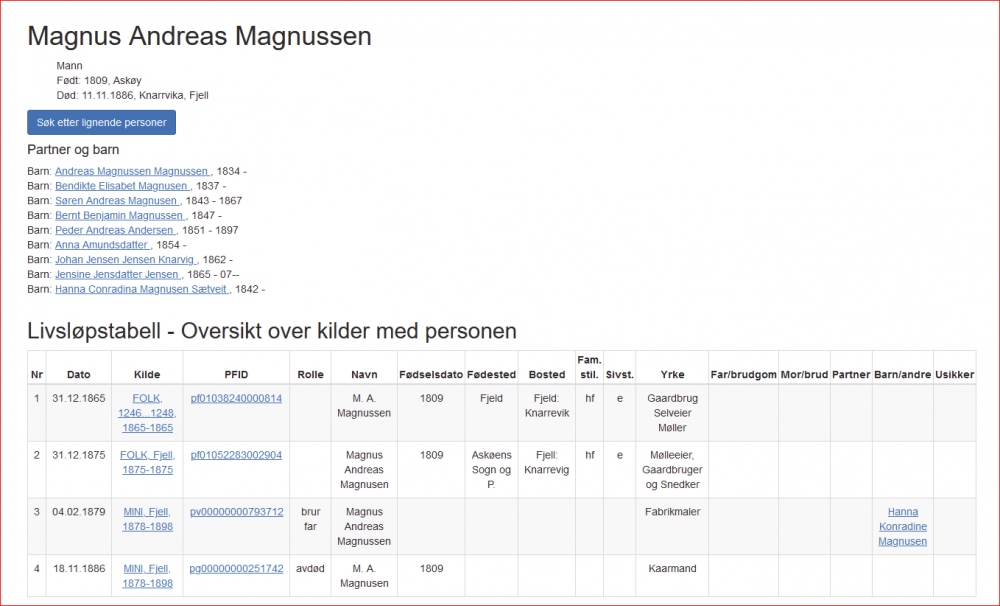Open PFID pv00000000793712
This screenshot has height=606, width=1000.
[237, 512]
